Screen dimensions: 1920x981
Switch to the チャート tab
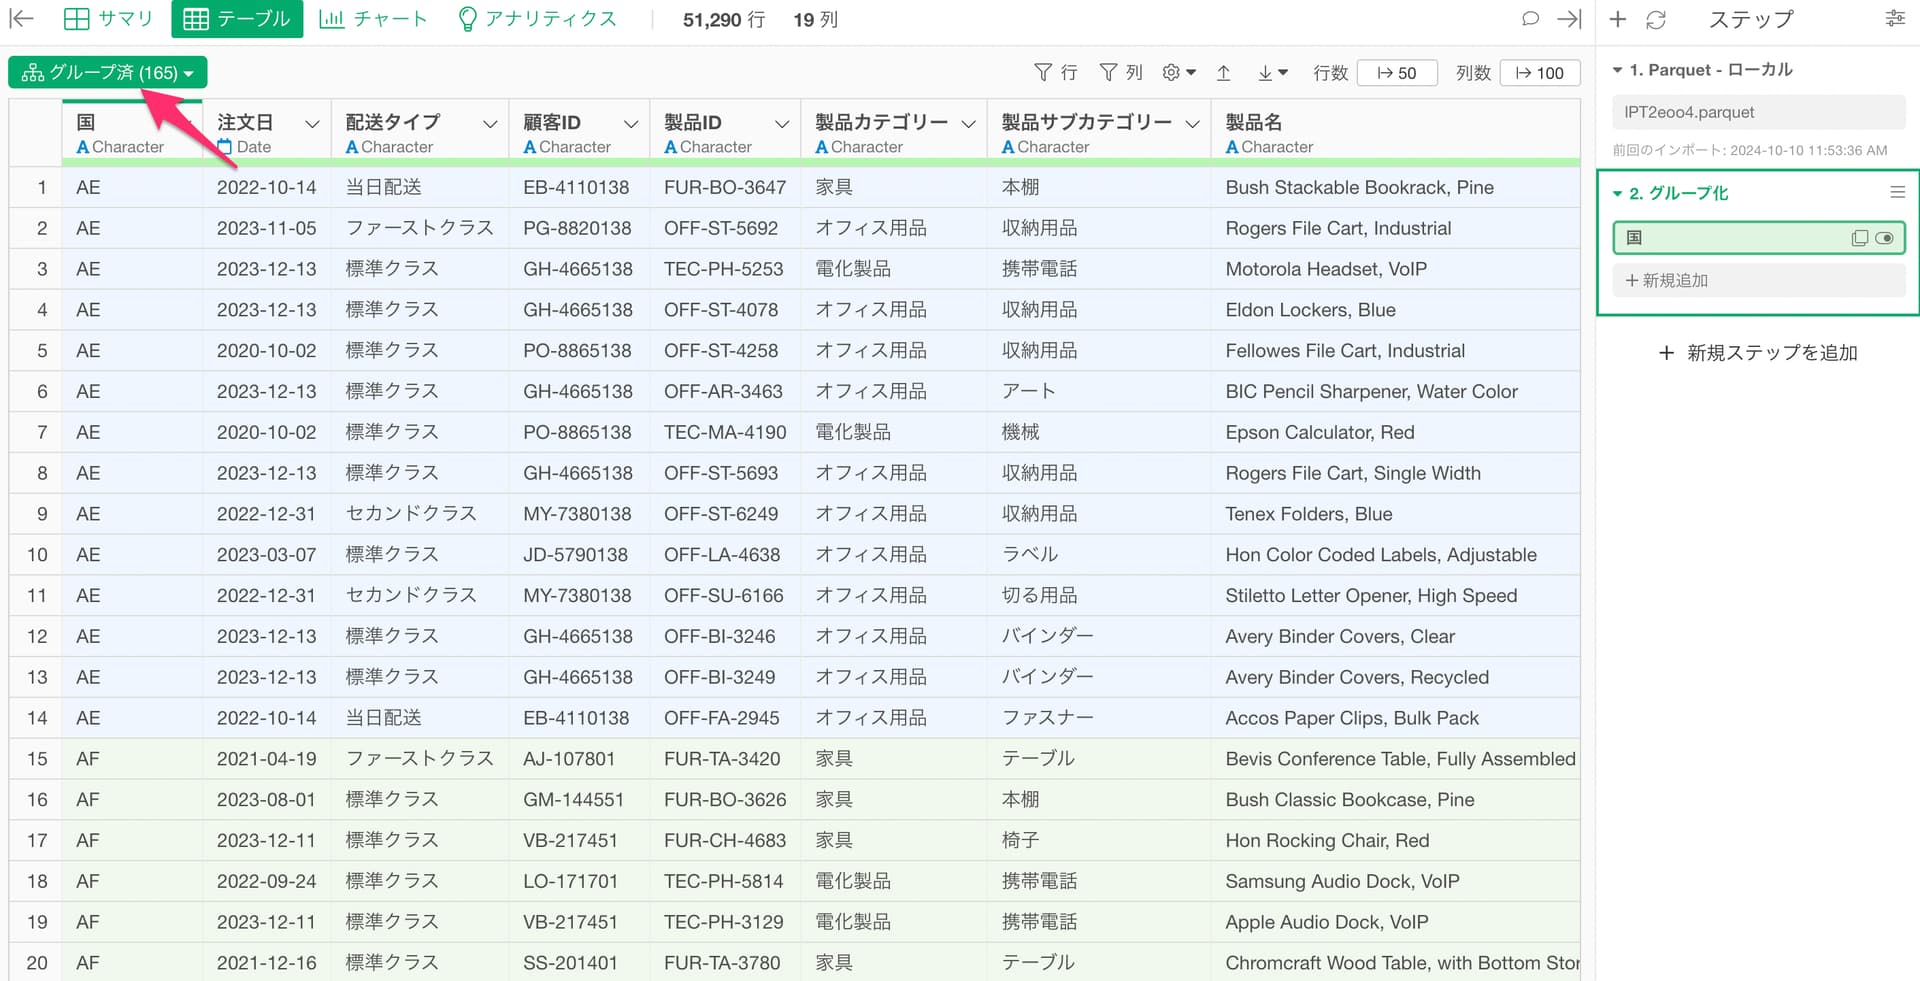coord(373,19)
